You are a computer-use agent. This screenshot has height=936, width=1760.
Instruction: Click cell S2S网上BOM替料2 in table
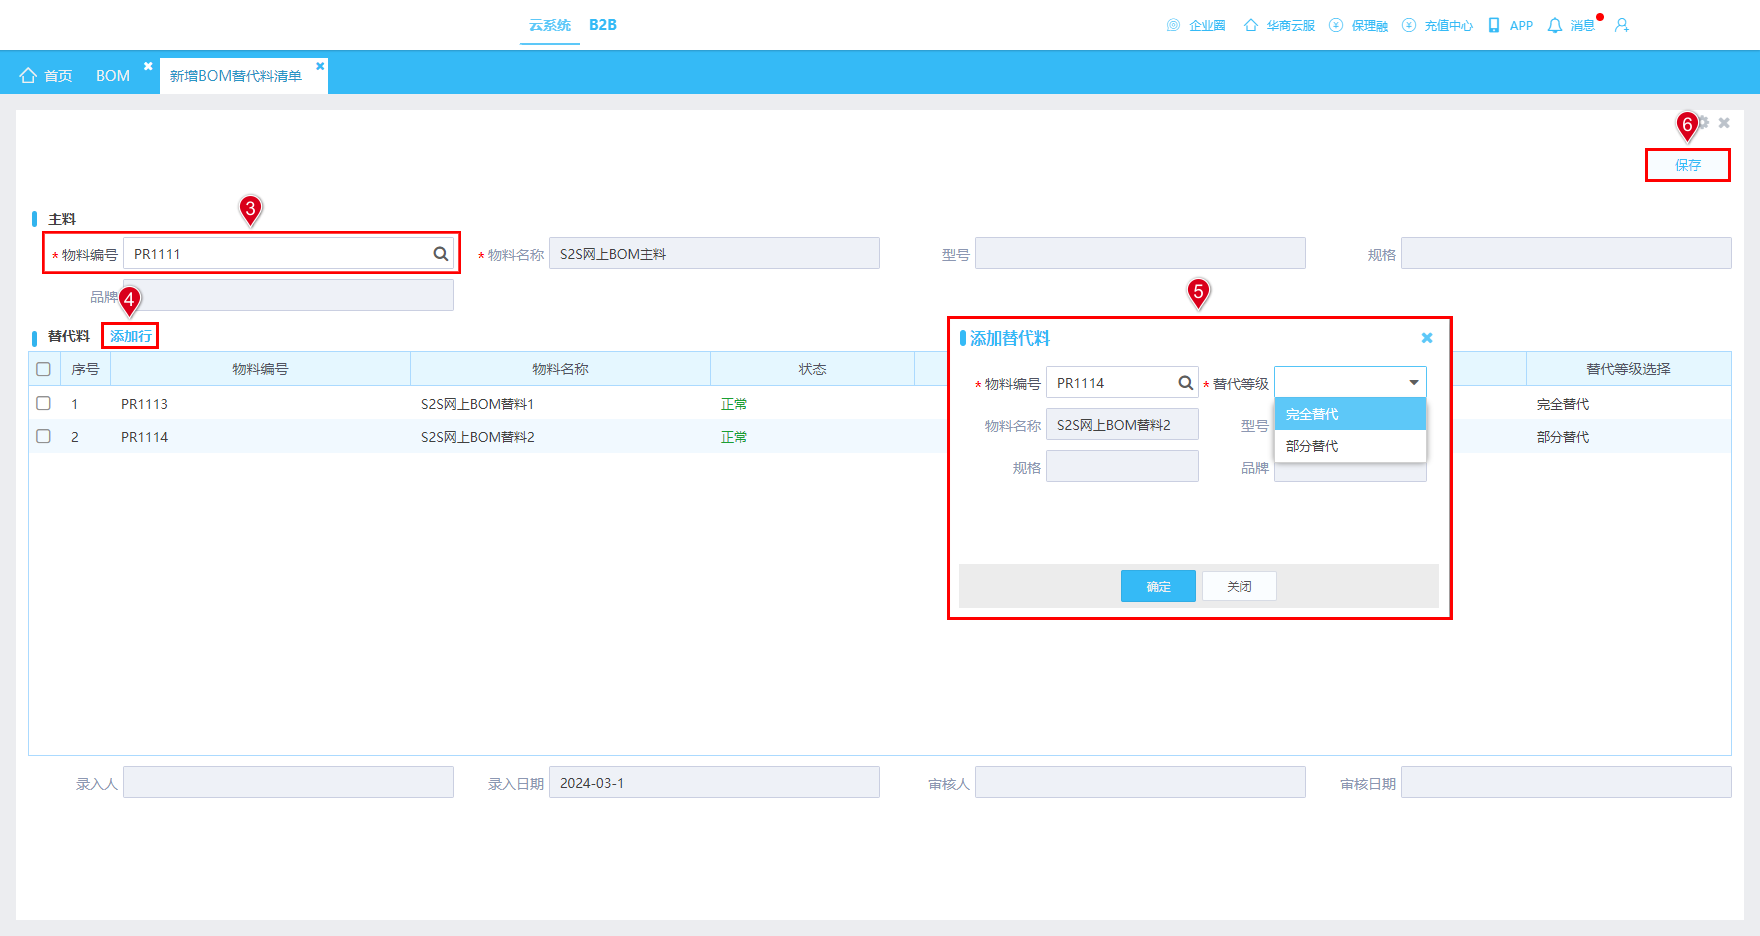point(478,437)
